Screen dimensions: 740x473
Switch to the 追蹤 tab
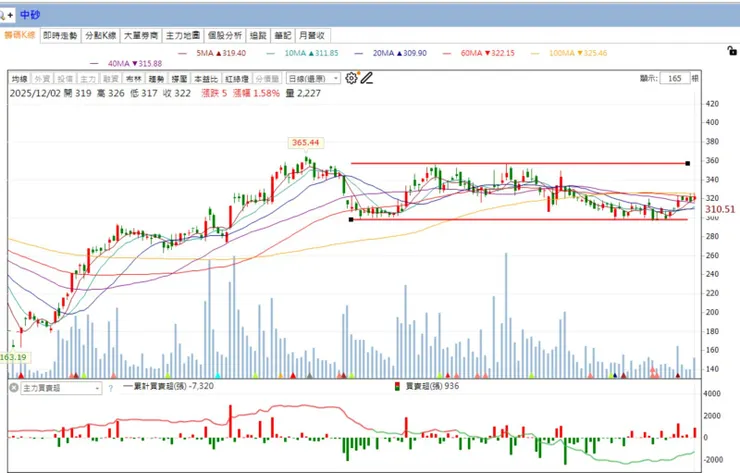258,35
